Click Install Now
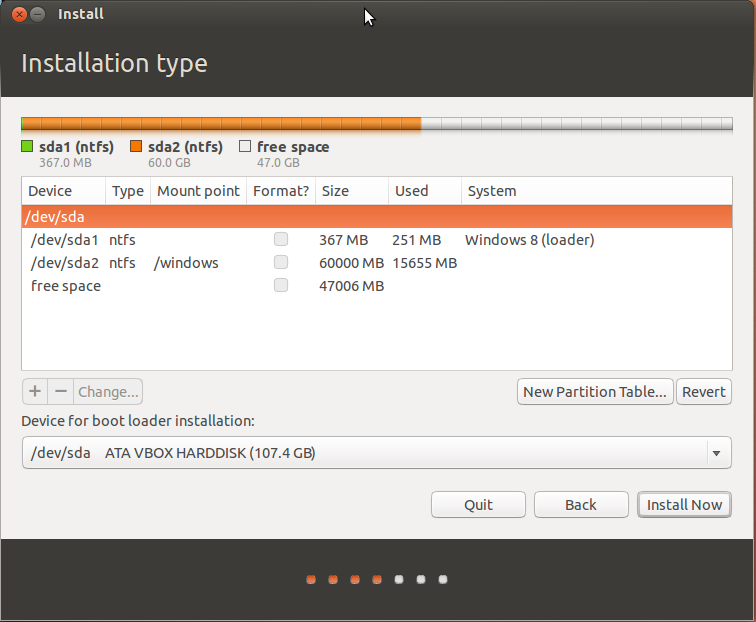The width and height of the screenshot is (756, 622). tap(684, 504)
